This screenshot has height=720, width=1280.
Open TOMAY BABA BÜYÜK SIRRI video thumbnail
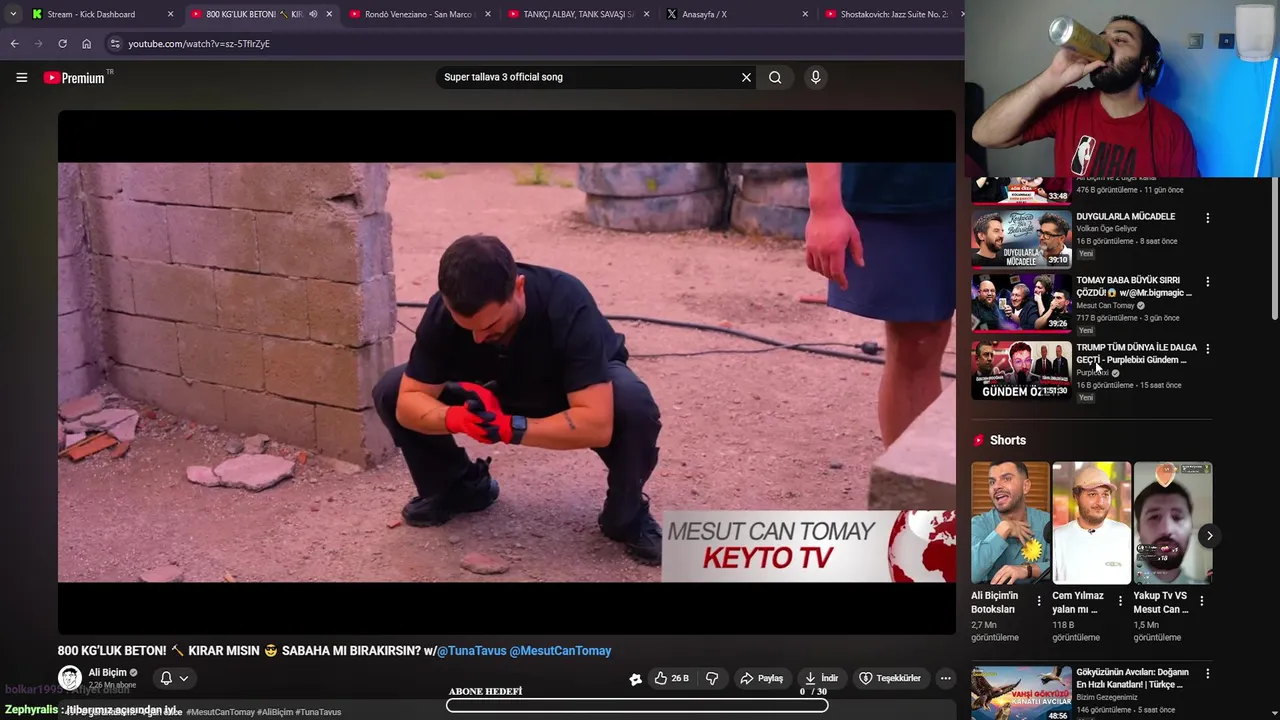pyautogui.click(x=1021, y=302)
